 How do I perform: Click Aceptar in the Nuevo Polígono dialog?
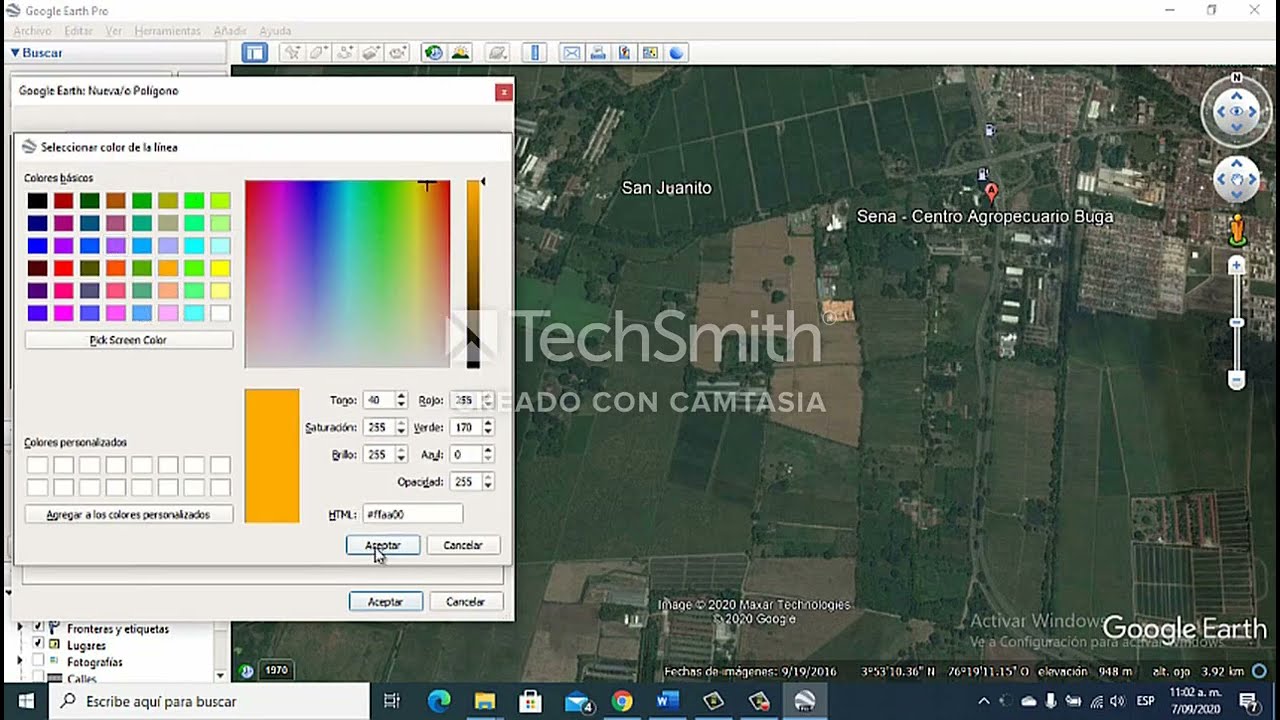click(x=385, y=602)
